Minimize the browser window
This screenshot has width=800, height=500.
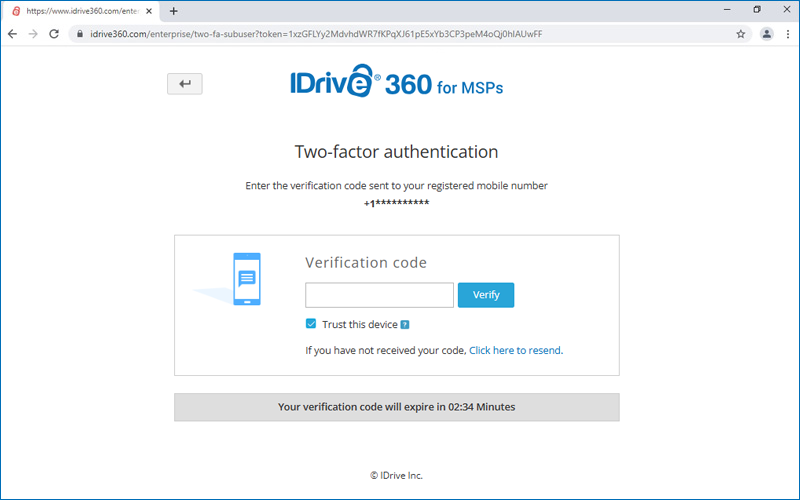[x=727, y=10]
